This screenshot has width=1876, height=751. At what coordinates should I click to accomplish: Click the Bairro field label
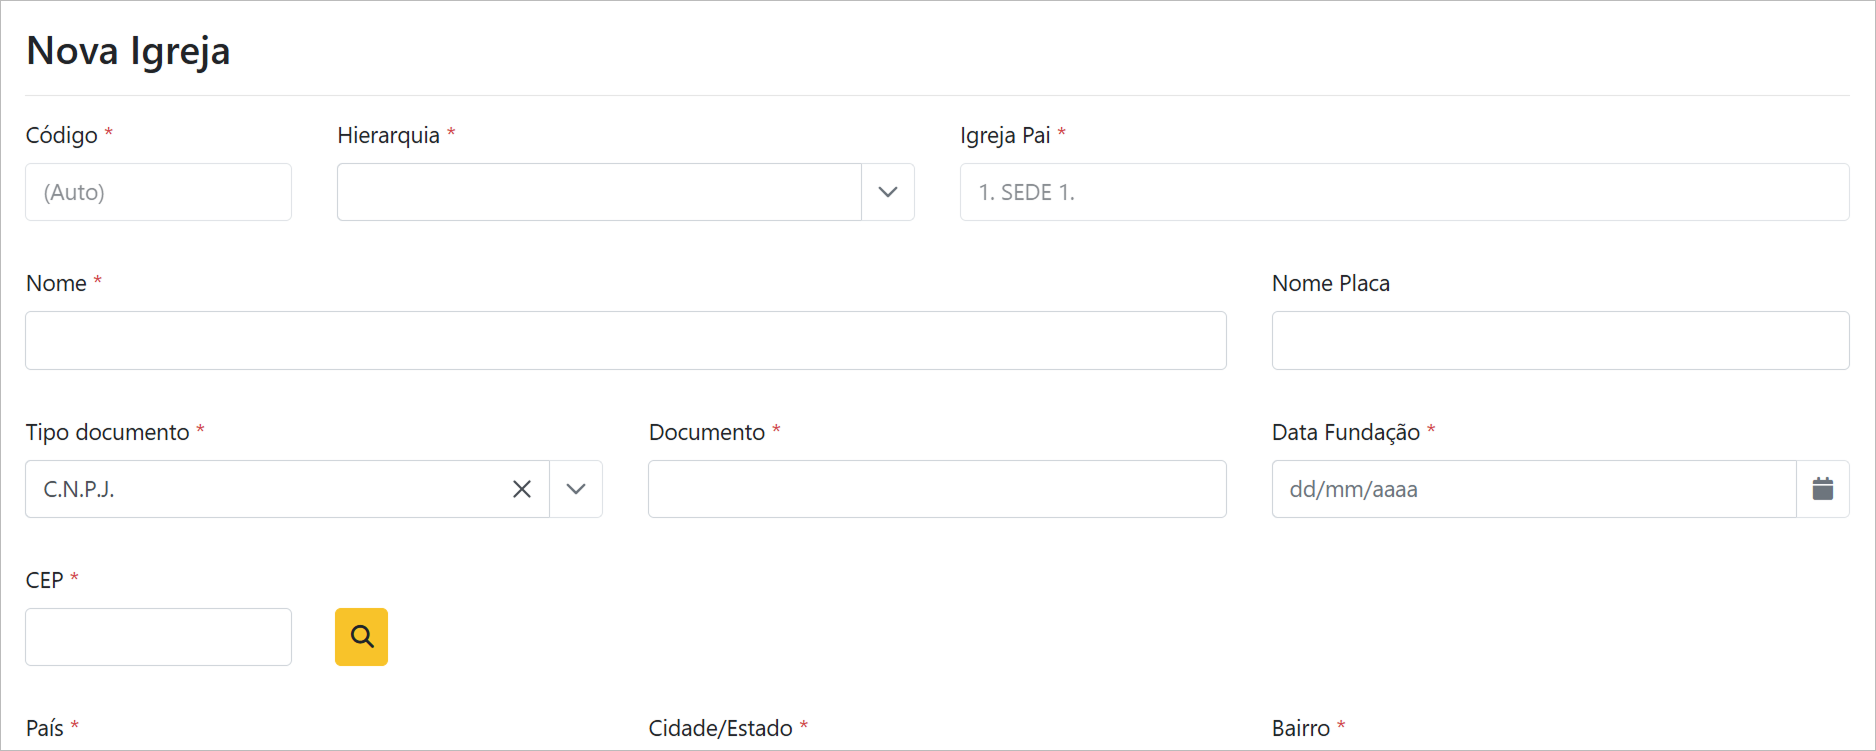coord(1300,728)
